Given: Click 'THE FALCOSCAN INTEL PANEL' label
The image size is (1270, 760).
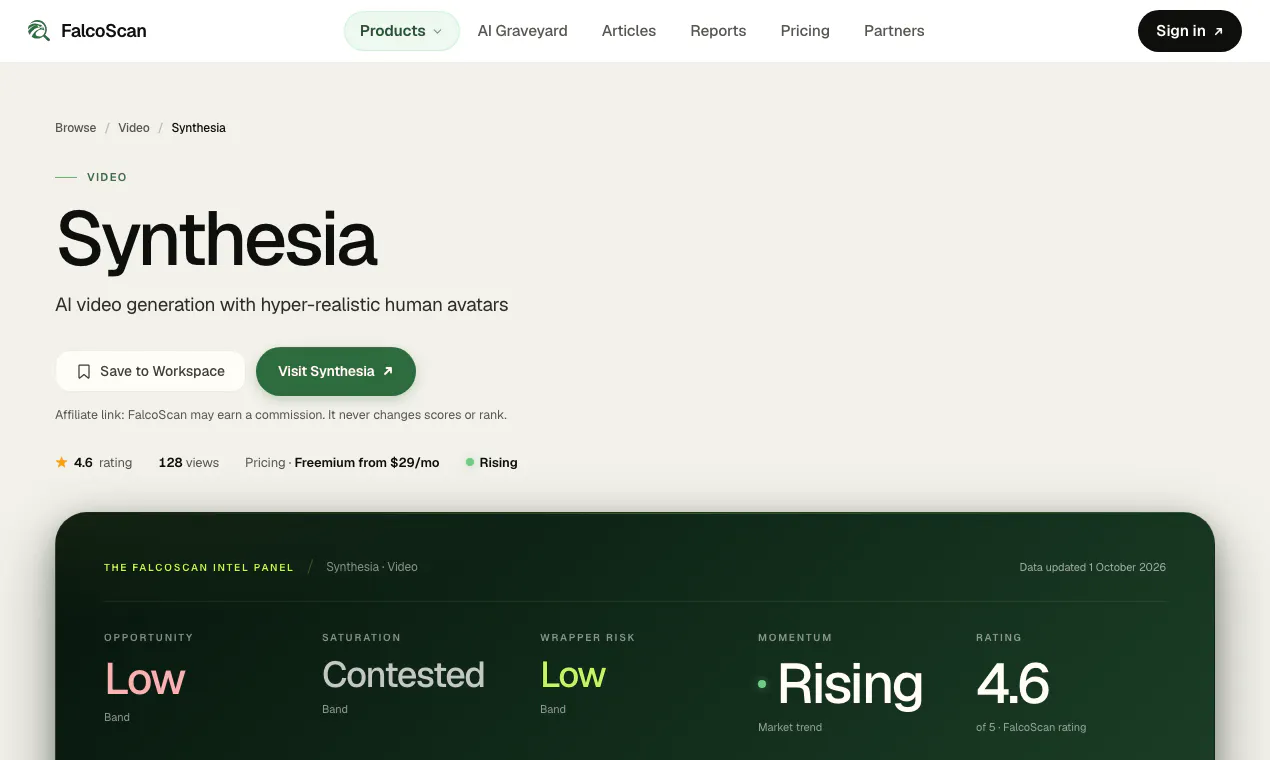Looking at the screenshot, I should click(x=199, y=567).
